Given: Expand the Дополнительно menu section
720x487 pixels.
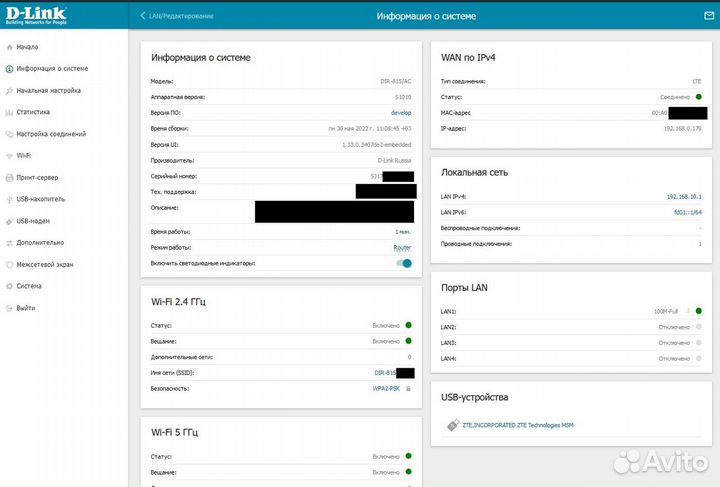Looking at the screenshot, I should click(x=40, y=242).
